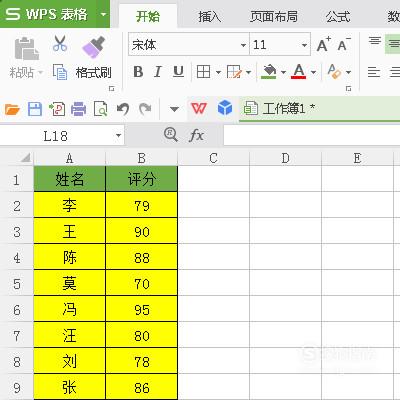Click the 格式刷 label button
The height and width of the screenshot is (400, 400).
93,72
